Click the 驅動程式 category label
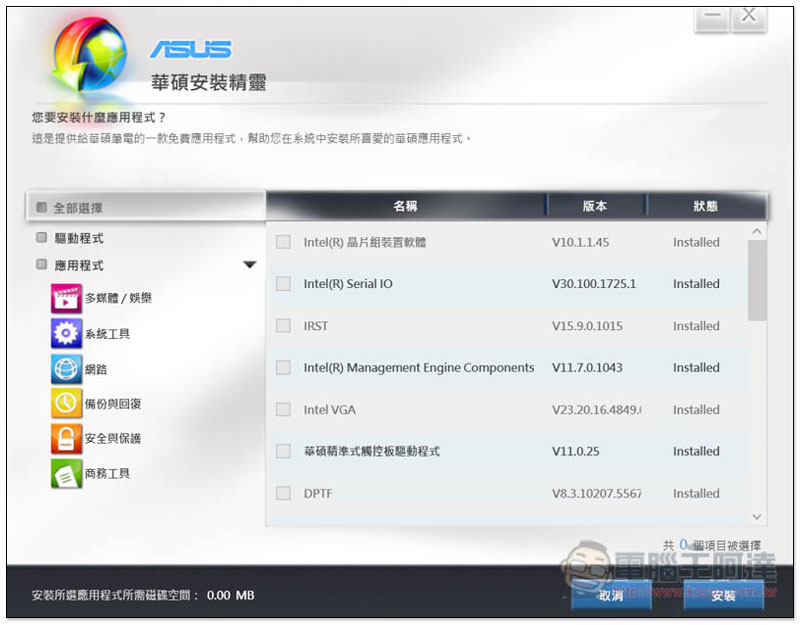Image resolution: width=800 pixels, height=625 pixels. [79, 238]
